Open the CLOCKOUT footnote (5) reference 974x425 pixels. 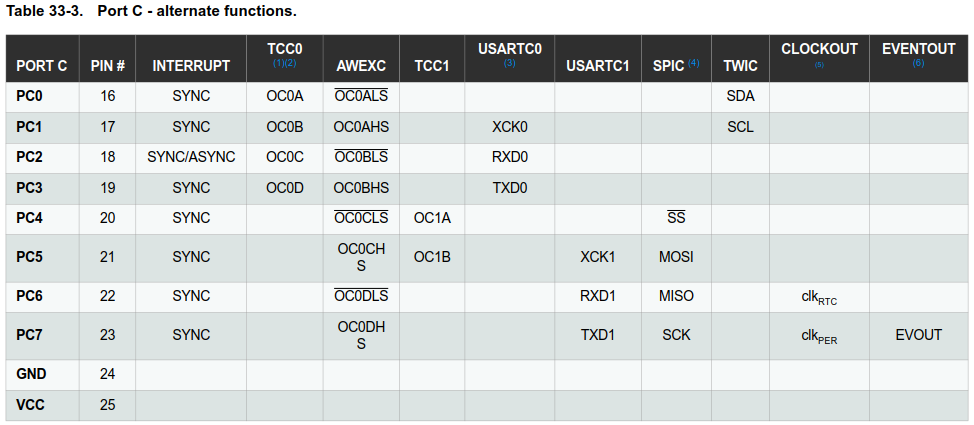point(819,64)
